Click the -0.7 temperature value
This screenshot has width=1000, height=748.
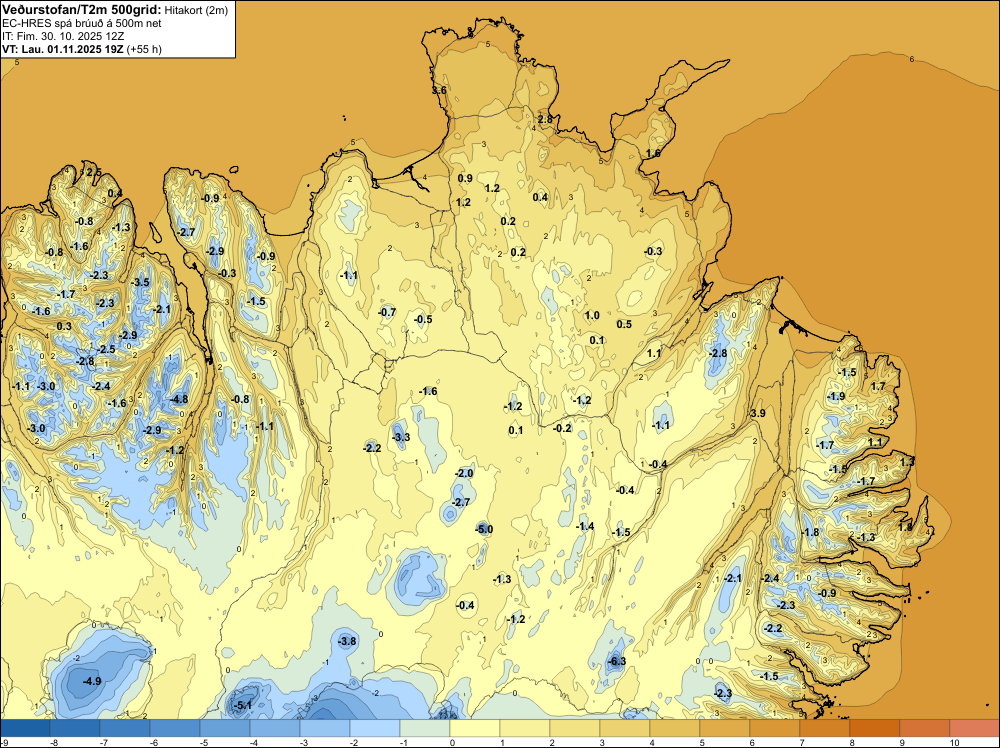pos(387,312)
